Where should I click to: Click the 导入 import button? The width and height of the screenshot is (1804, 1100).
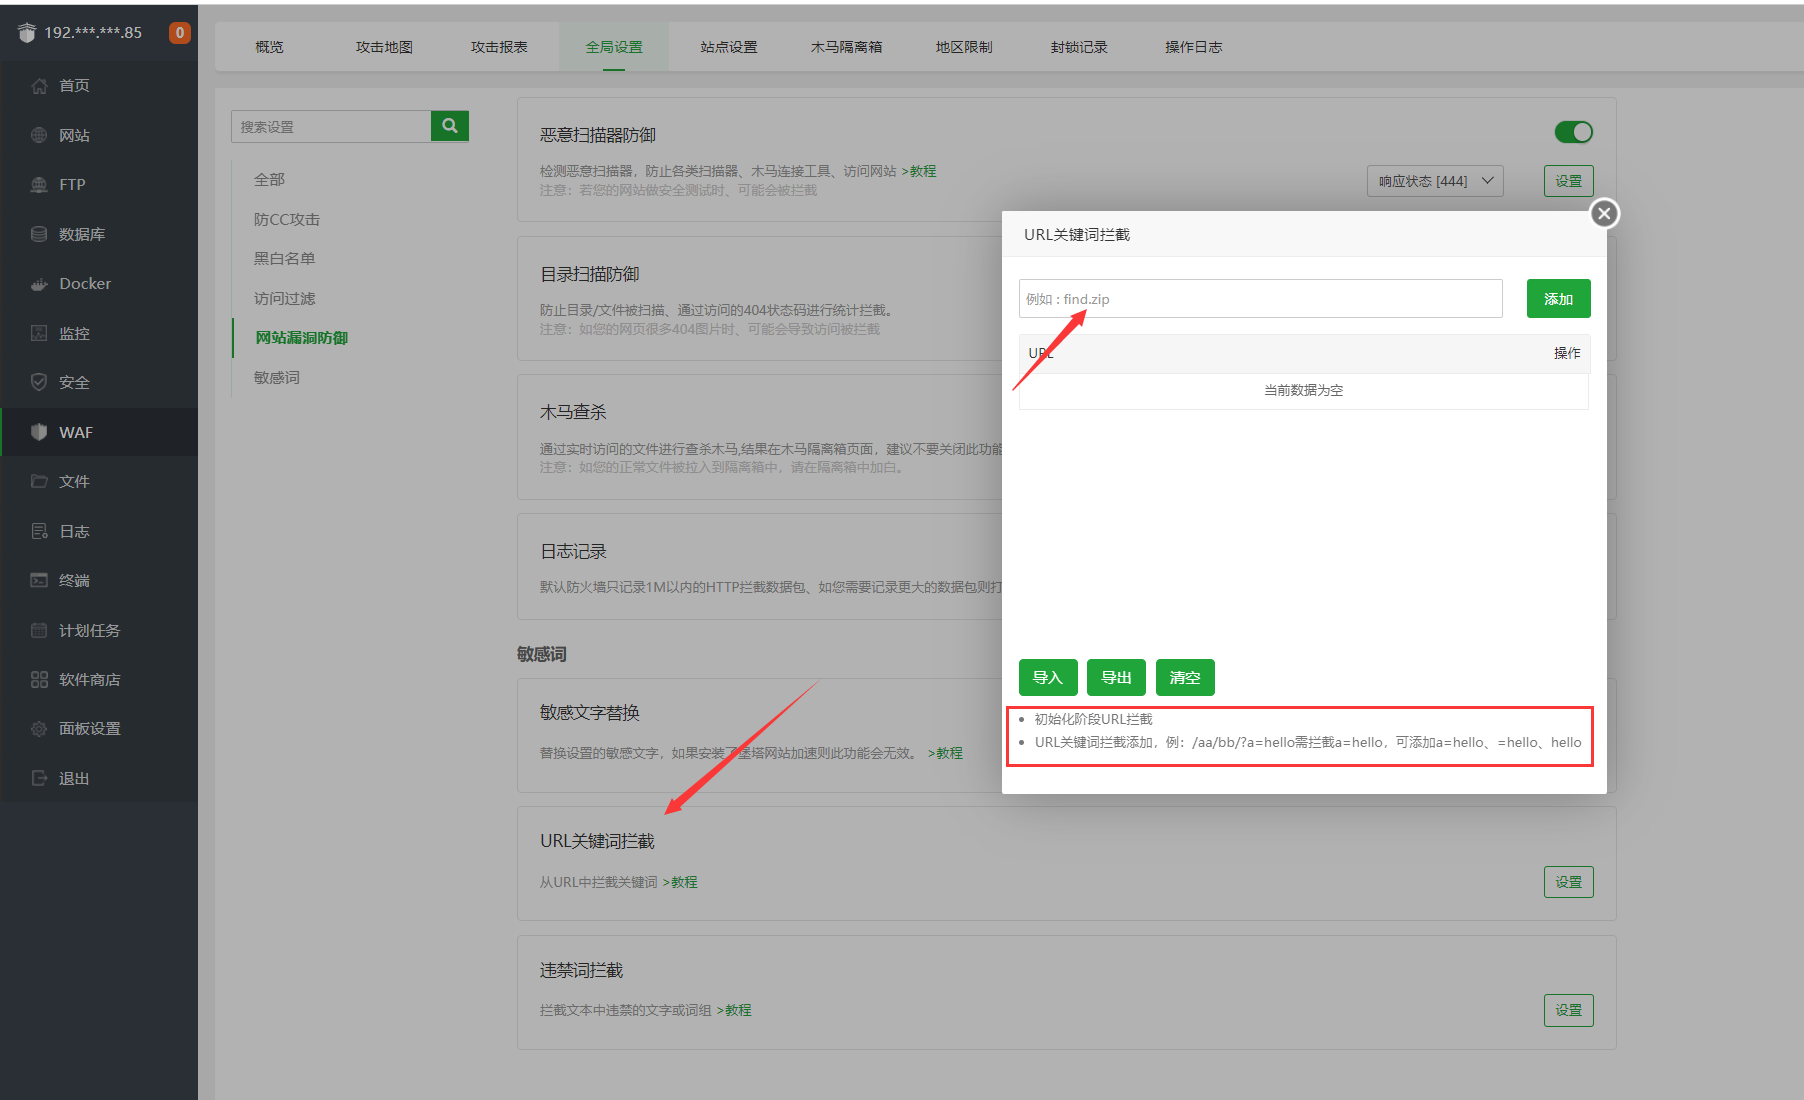click(1048, 677)
